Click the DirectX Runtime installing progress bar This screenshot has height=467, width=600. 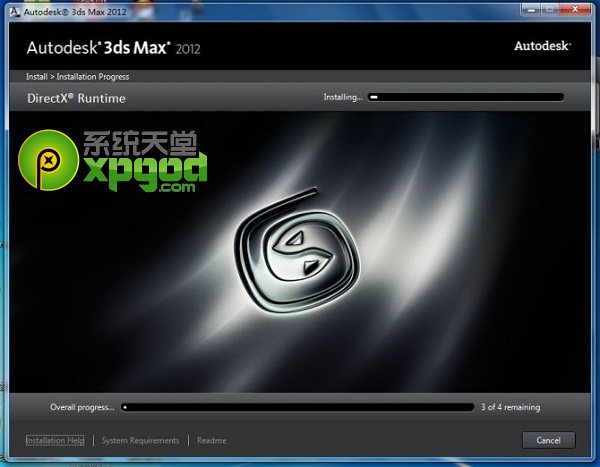click(466, 98)
